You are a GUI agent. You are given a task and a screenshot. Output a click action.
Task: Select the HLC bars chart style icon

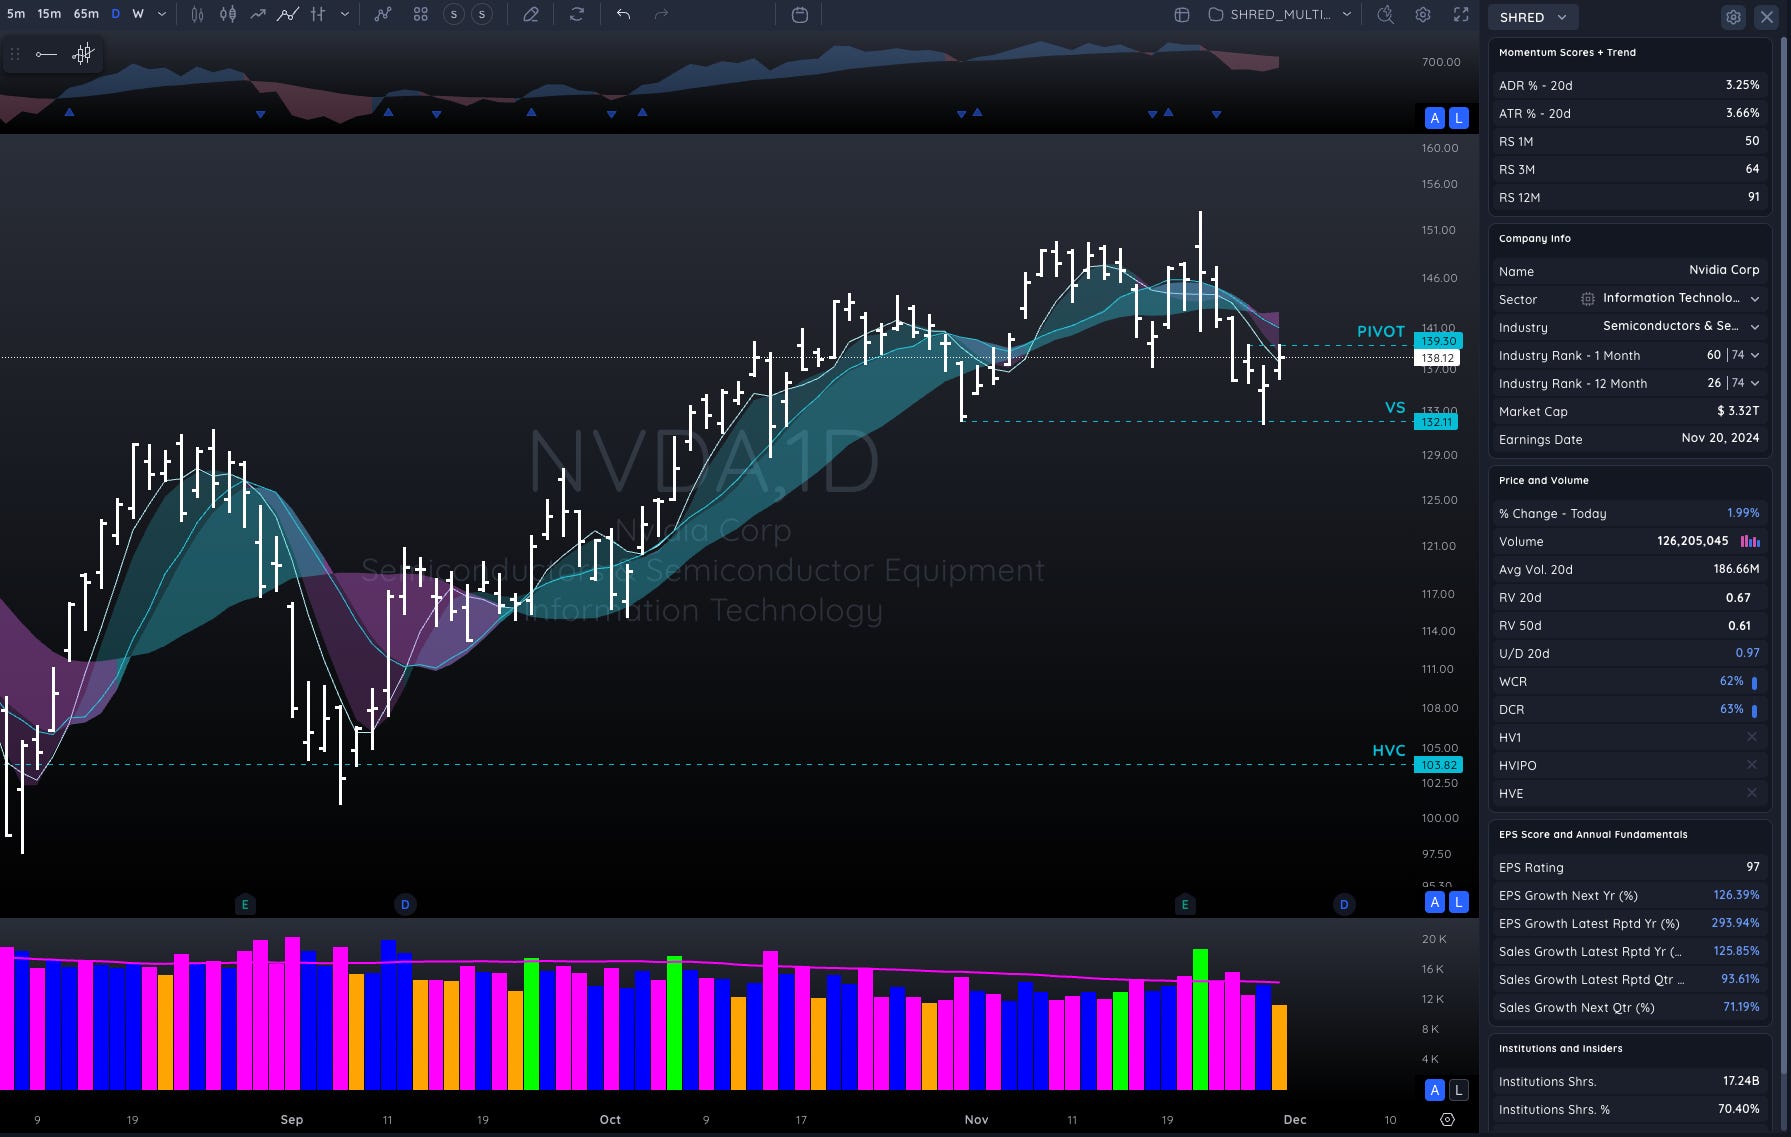click(x=318, y=14)
